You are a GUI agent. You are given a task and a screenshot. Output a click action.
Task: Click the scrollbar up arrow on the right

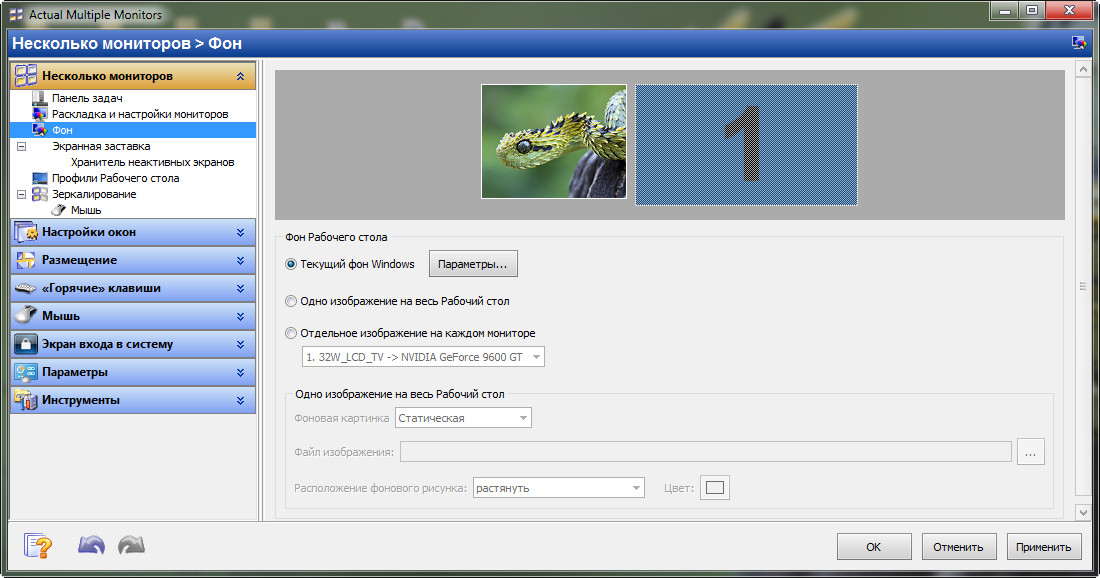click(x=1083, y=69)
